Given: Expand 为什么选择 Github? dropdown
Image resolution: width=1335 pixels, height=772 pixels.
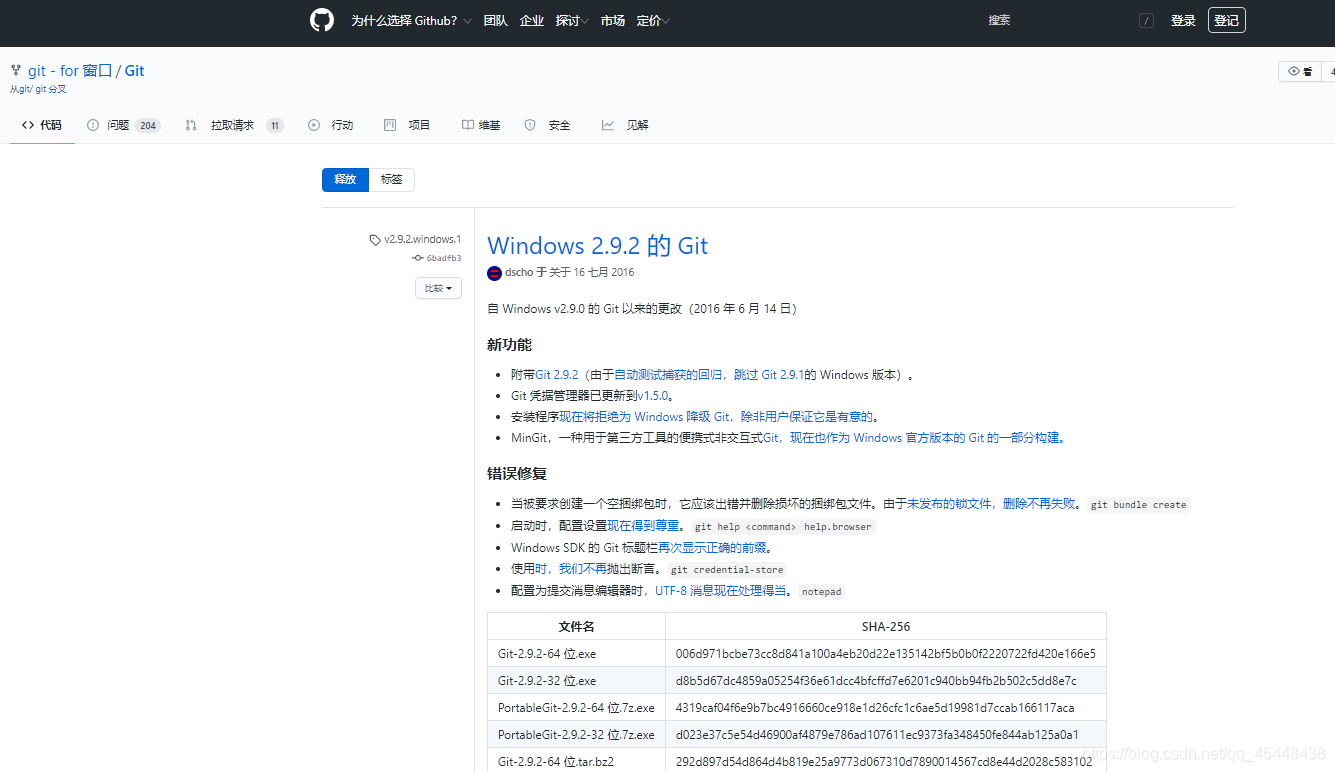Looking at the screenshot, I should (411, 21).
